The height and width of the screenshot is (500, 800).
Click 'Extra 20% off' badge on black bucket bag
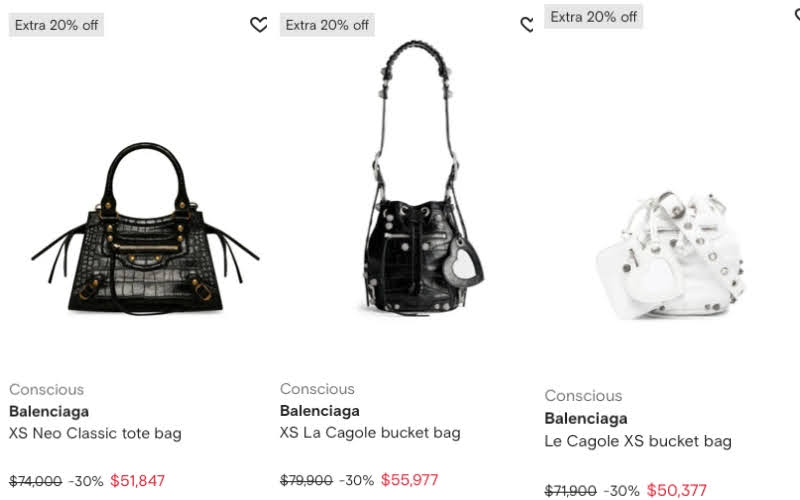327,25
